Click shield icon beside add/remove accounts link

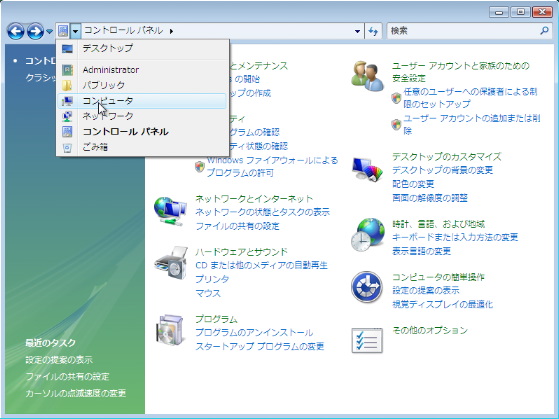(x=396, y=124)
